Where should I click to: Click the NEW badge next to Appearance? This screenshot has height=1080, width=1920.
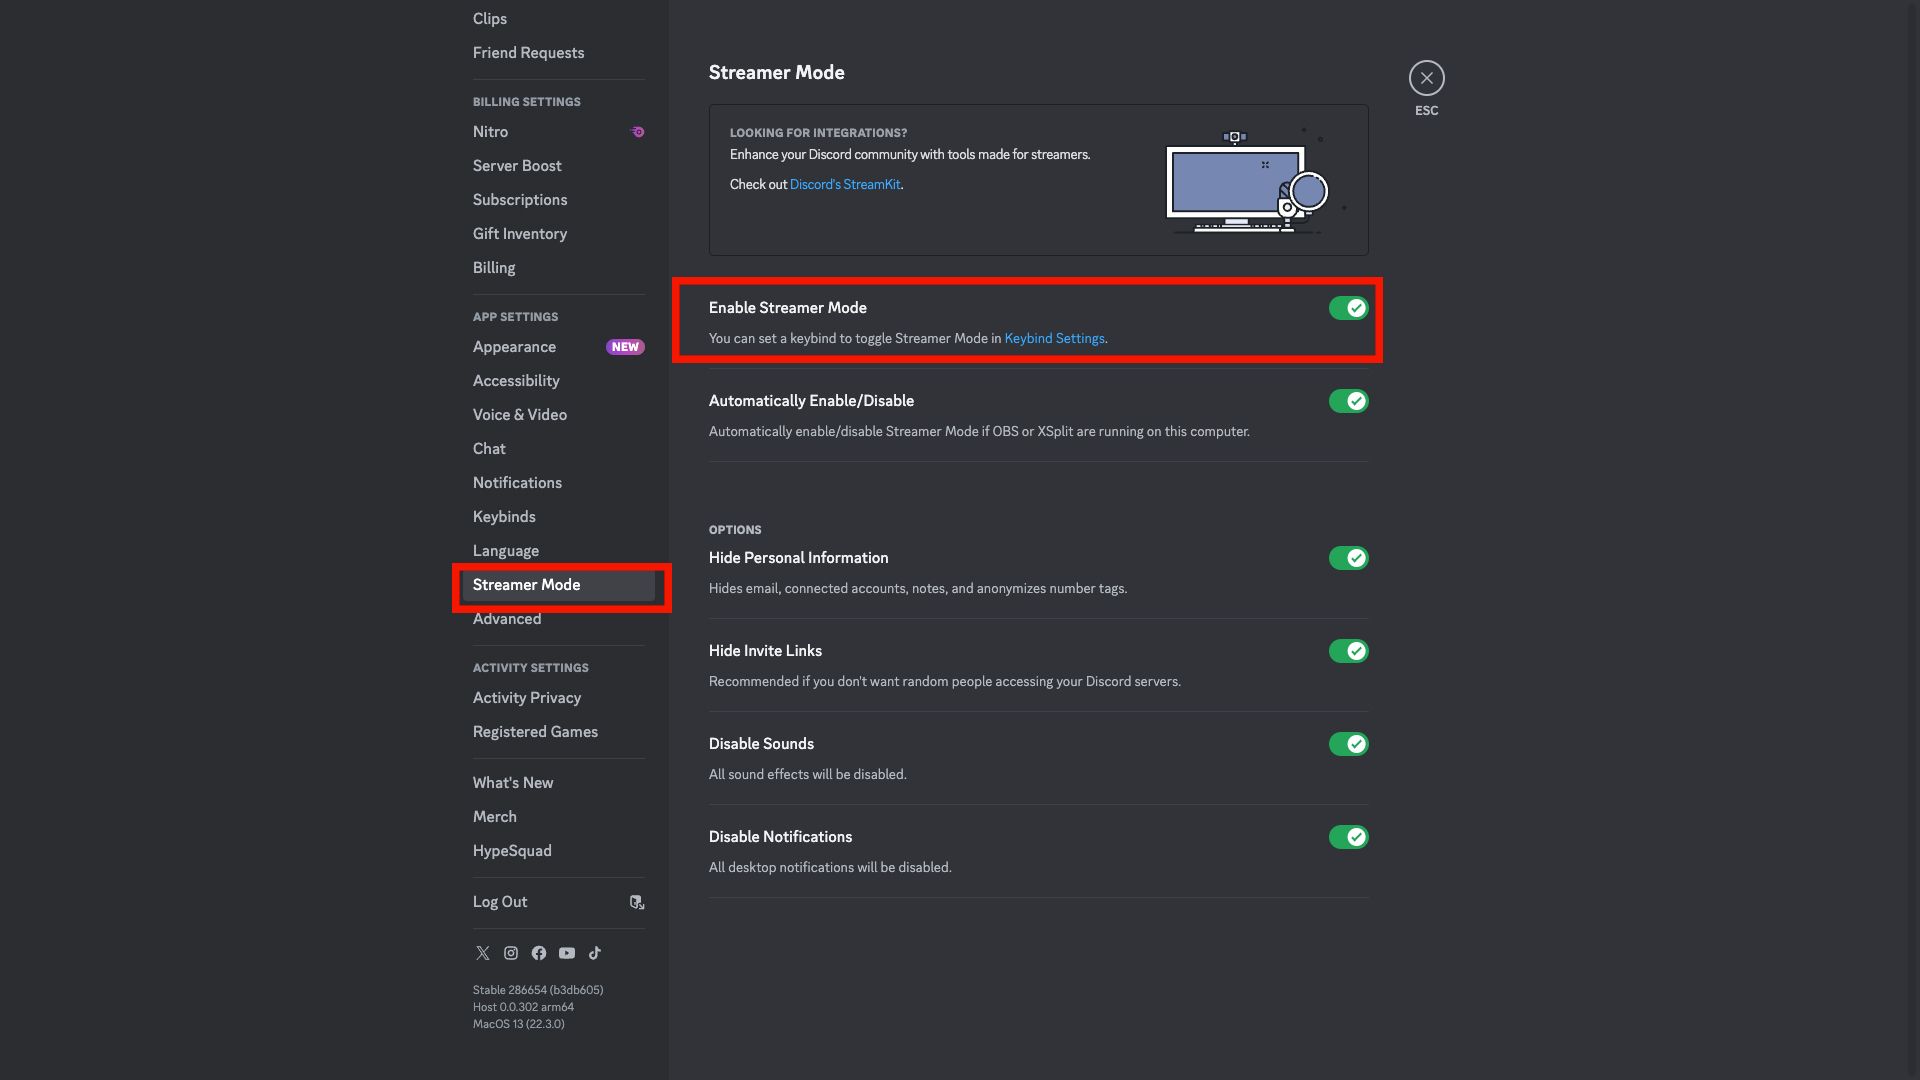(625, 347)
